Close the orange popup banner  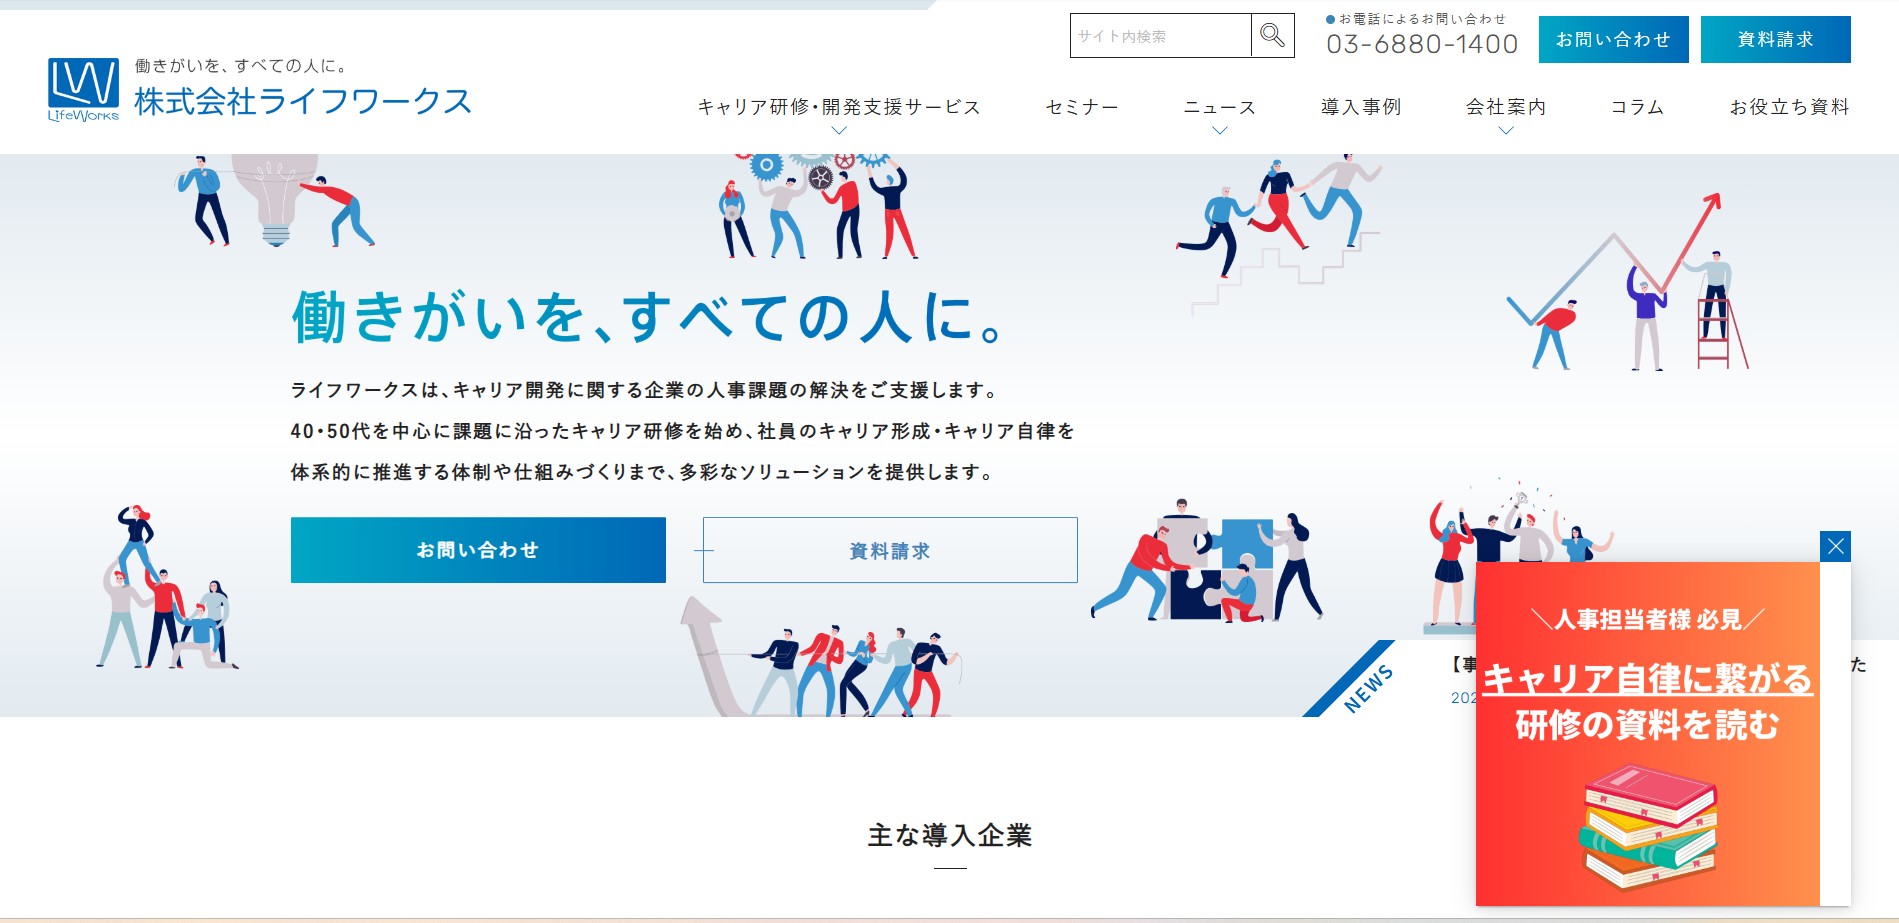click(x=1835, y=546)
